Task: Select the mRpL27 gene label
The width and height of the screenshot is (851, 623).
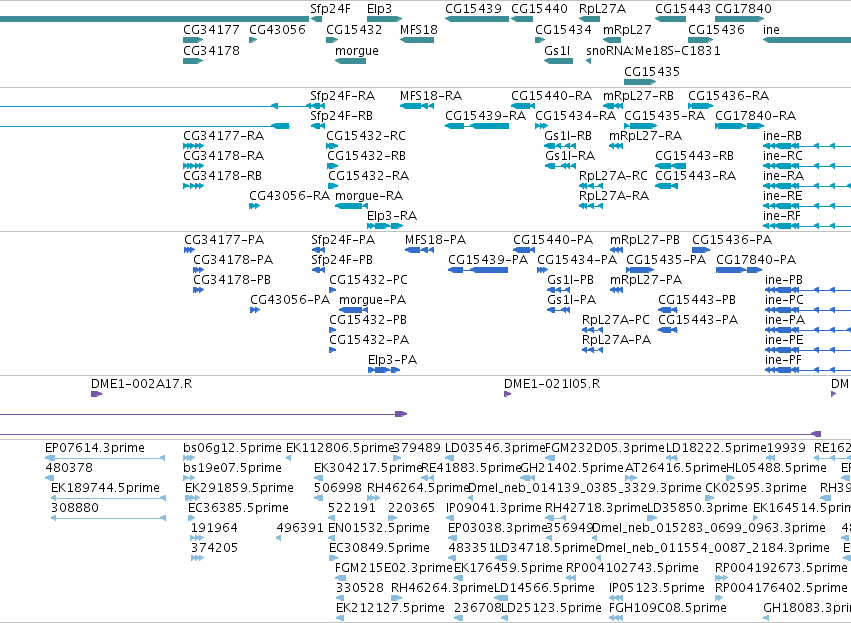Action: tap(627, 30)
